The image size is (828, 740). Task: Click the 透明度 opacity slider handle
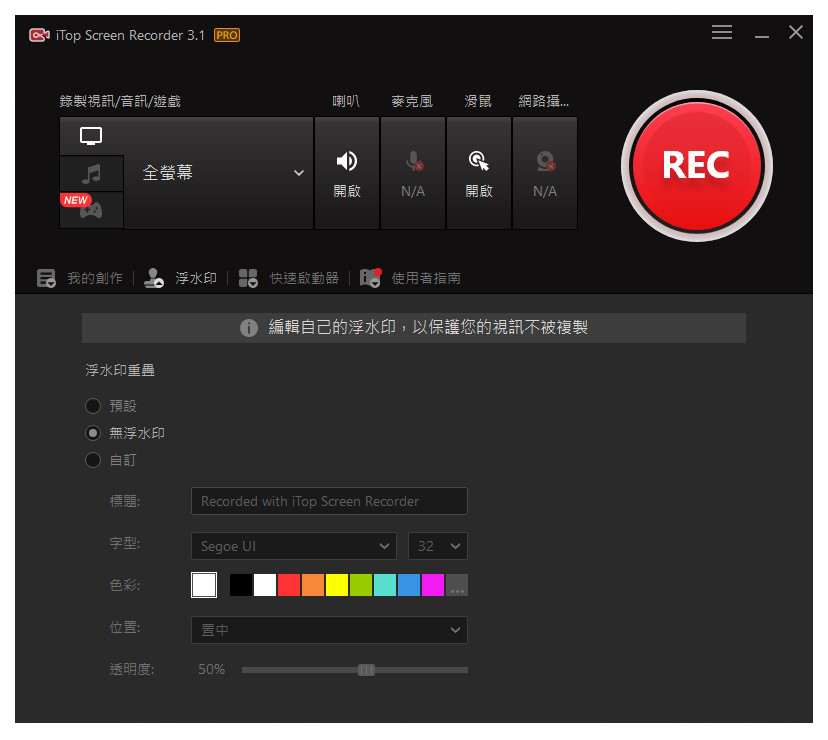(366, 670)
